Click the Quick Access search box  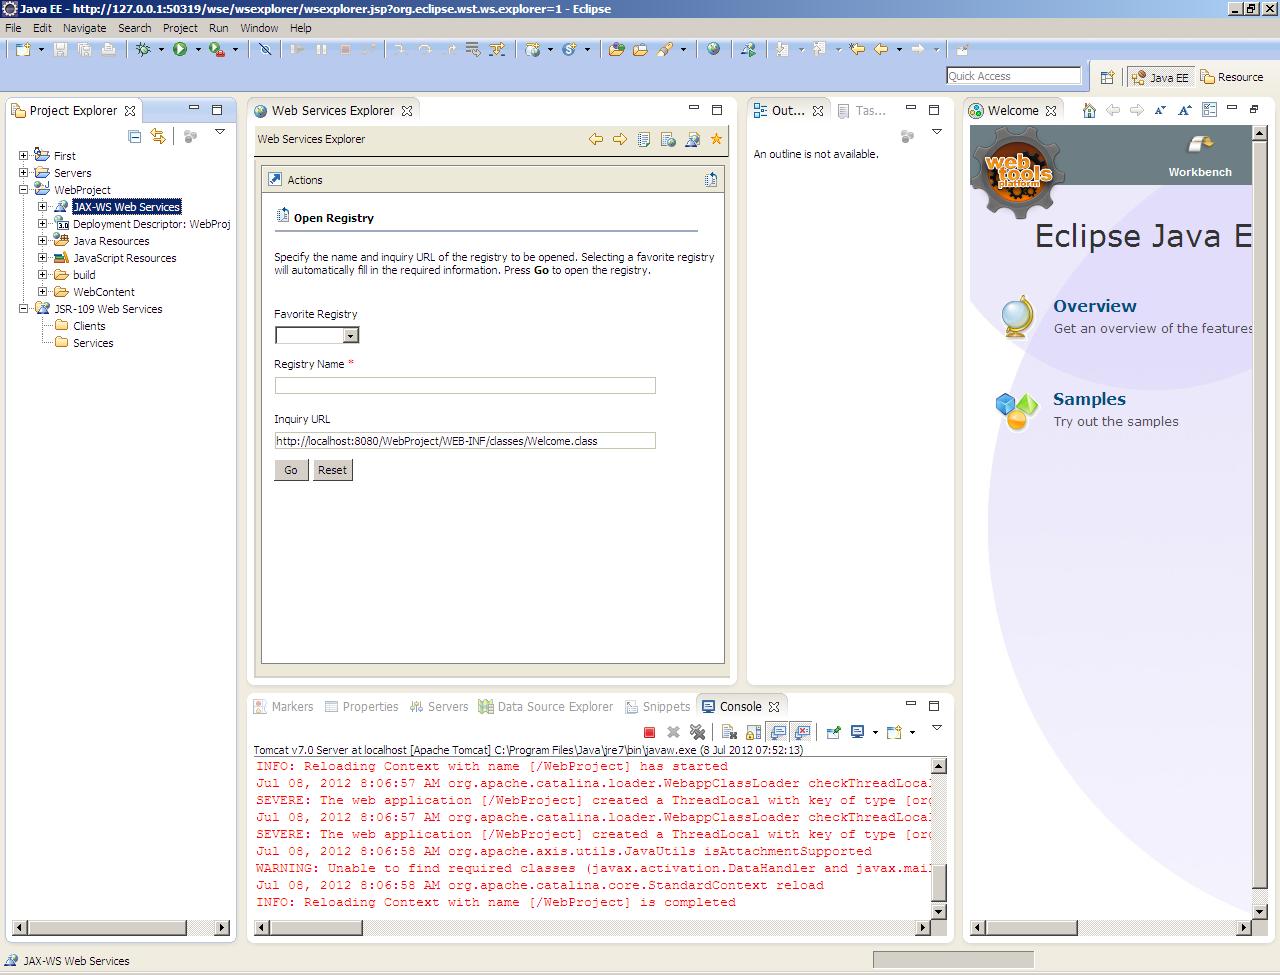[1014, 76]
